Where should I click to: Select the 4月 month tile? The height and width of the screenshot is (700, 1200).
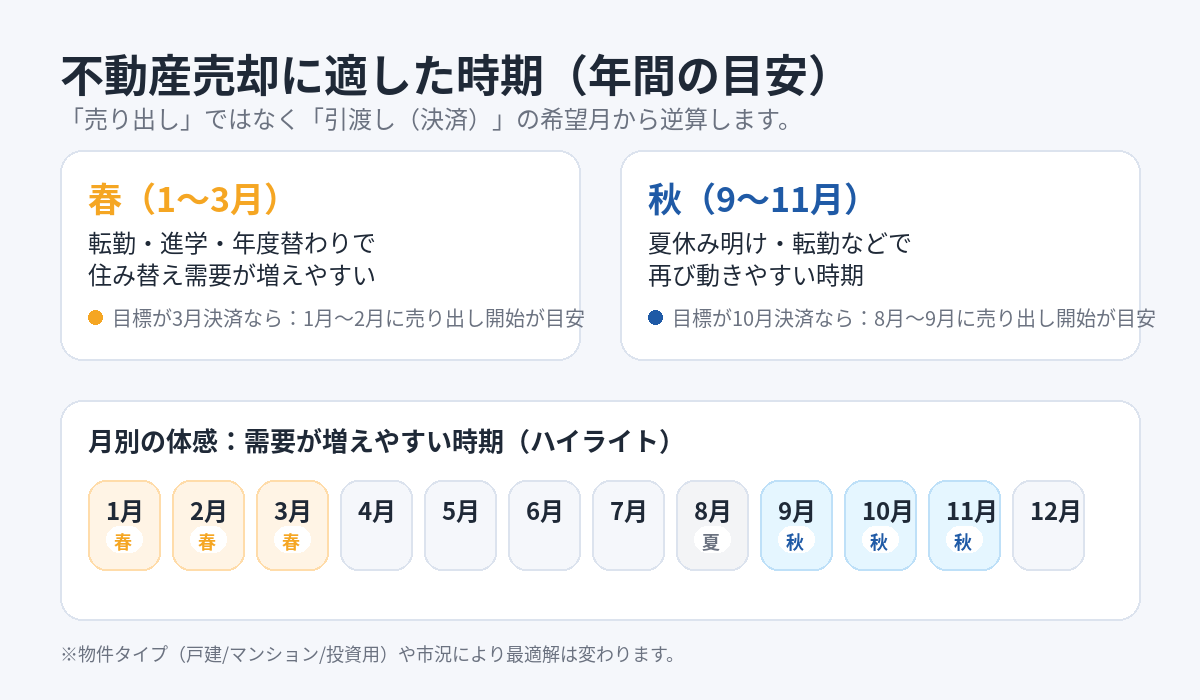376,525
